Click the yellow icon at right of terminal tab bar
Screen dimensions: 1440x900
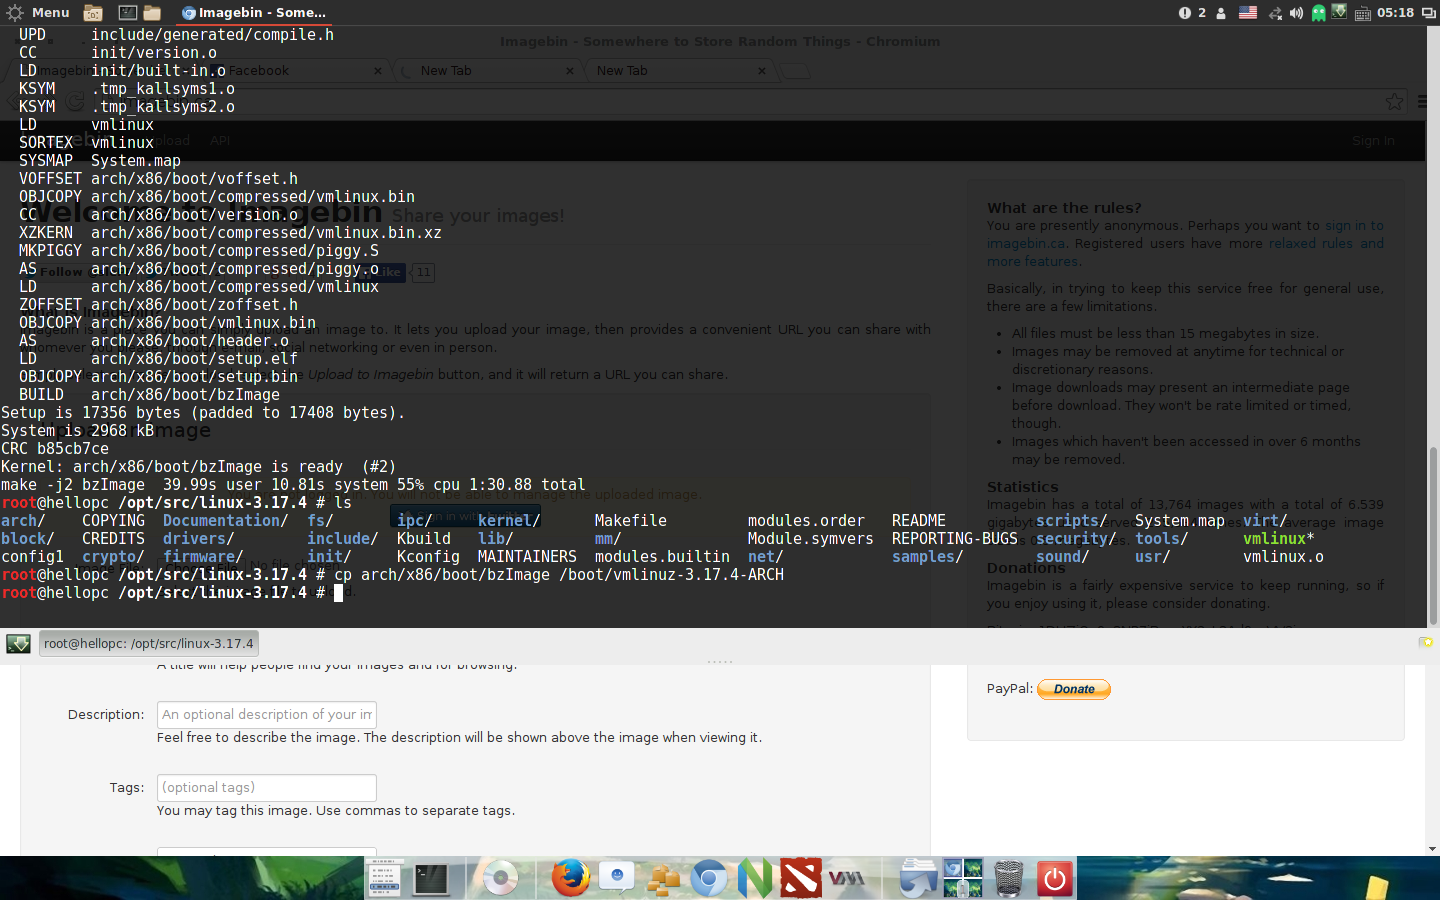click(1426, 642)
